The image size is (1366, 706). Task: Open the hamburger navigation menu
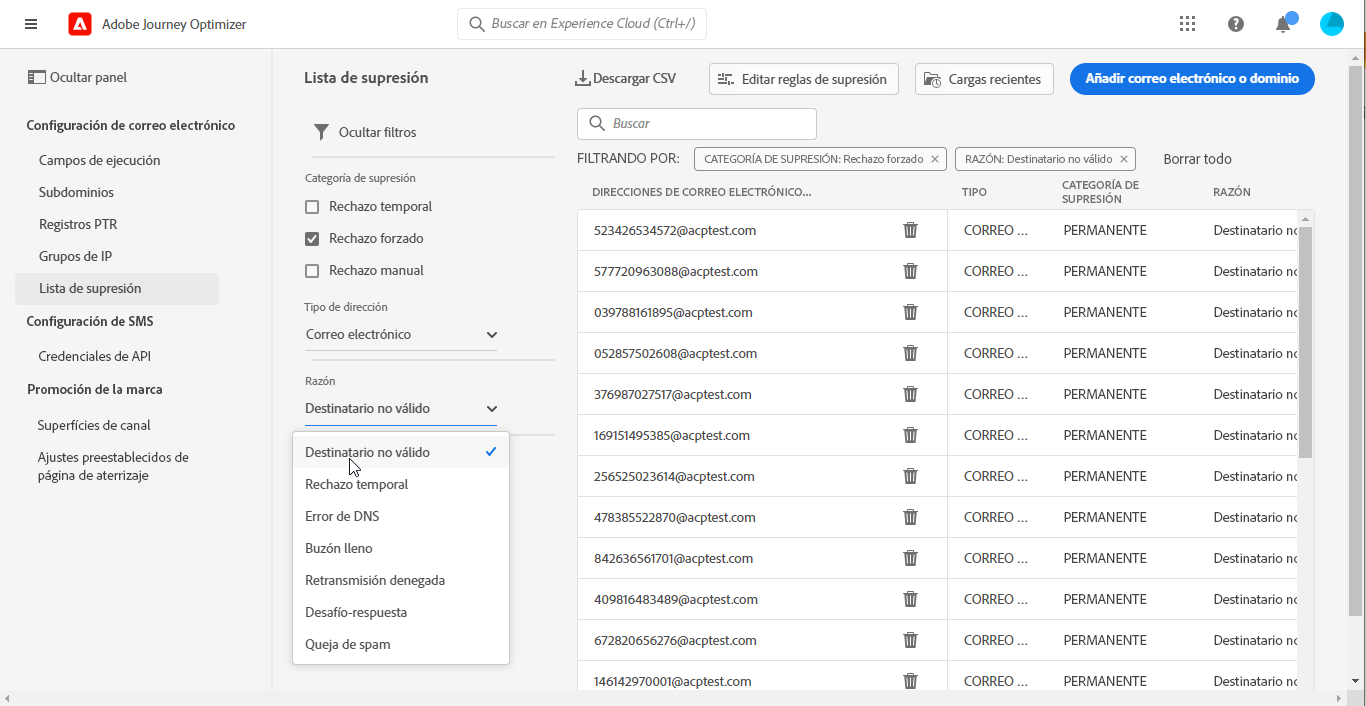(x=31, y=24)
